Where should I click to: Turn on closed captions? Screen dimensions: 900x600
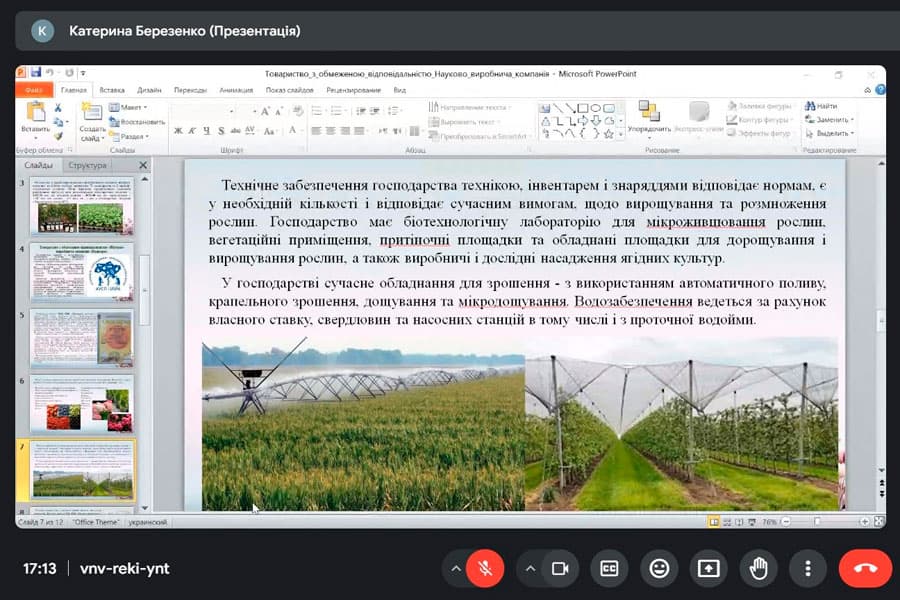pos(609,568)
